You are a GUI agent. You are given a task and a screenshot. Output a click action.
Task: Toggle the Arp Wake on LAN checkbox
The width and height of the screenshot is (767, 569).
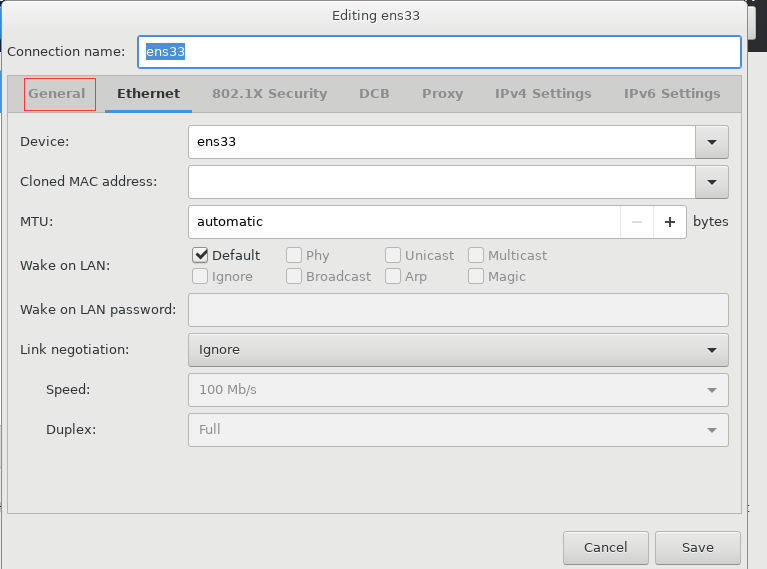point(393,276)
